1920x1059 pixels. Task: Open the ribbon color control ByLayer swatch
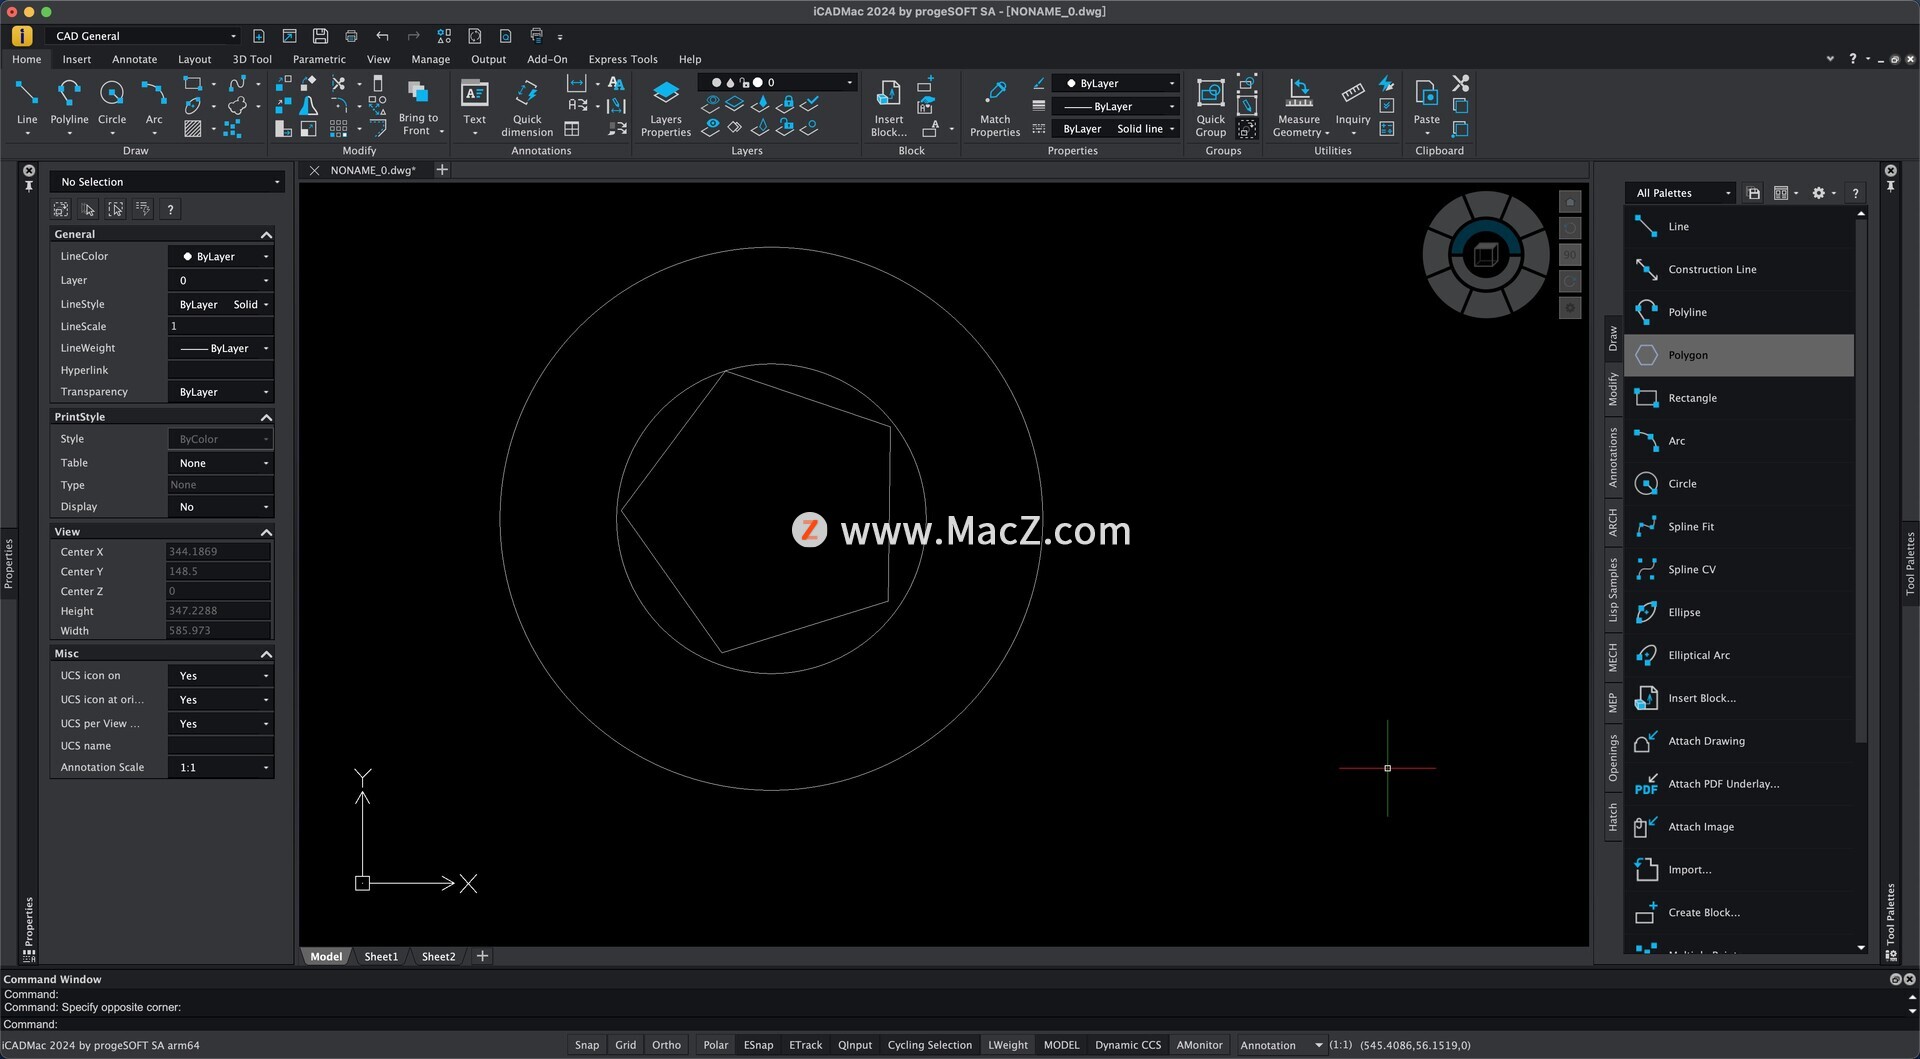(1118, 83)
